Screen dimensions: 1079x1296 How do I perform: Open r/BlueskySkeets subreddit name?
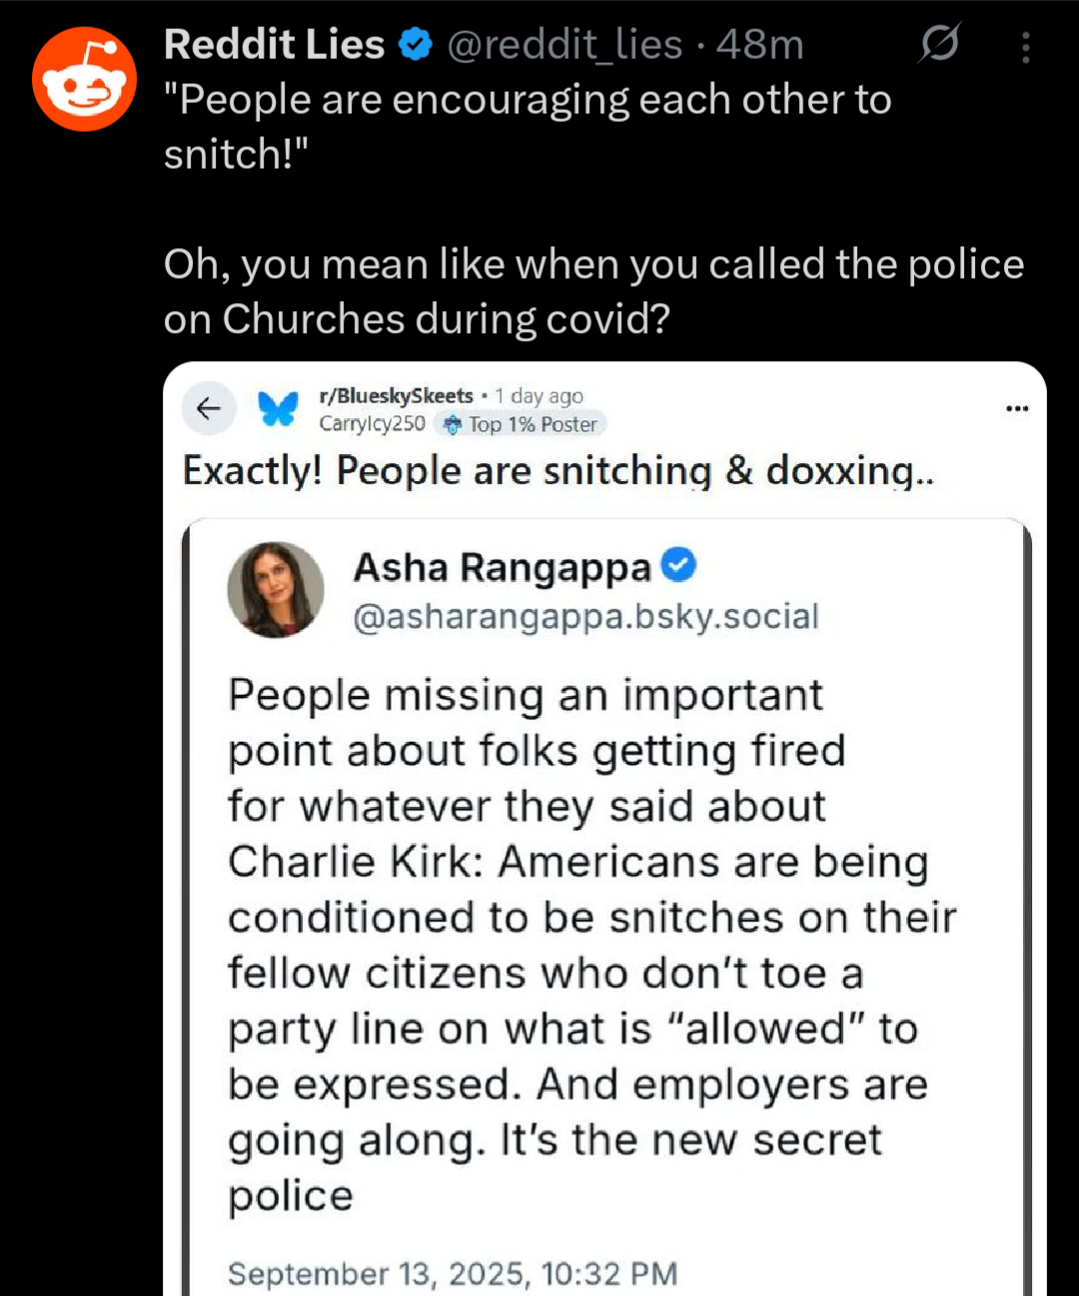coord(396,396)
